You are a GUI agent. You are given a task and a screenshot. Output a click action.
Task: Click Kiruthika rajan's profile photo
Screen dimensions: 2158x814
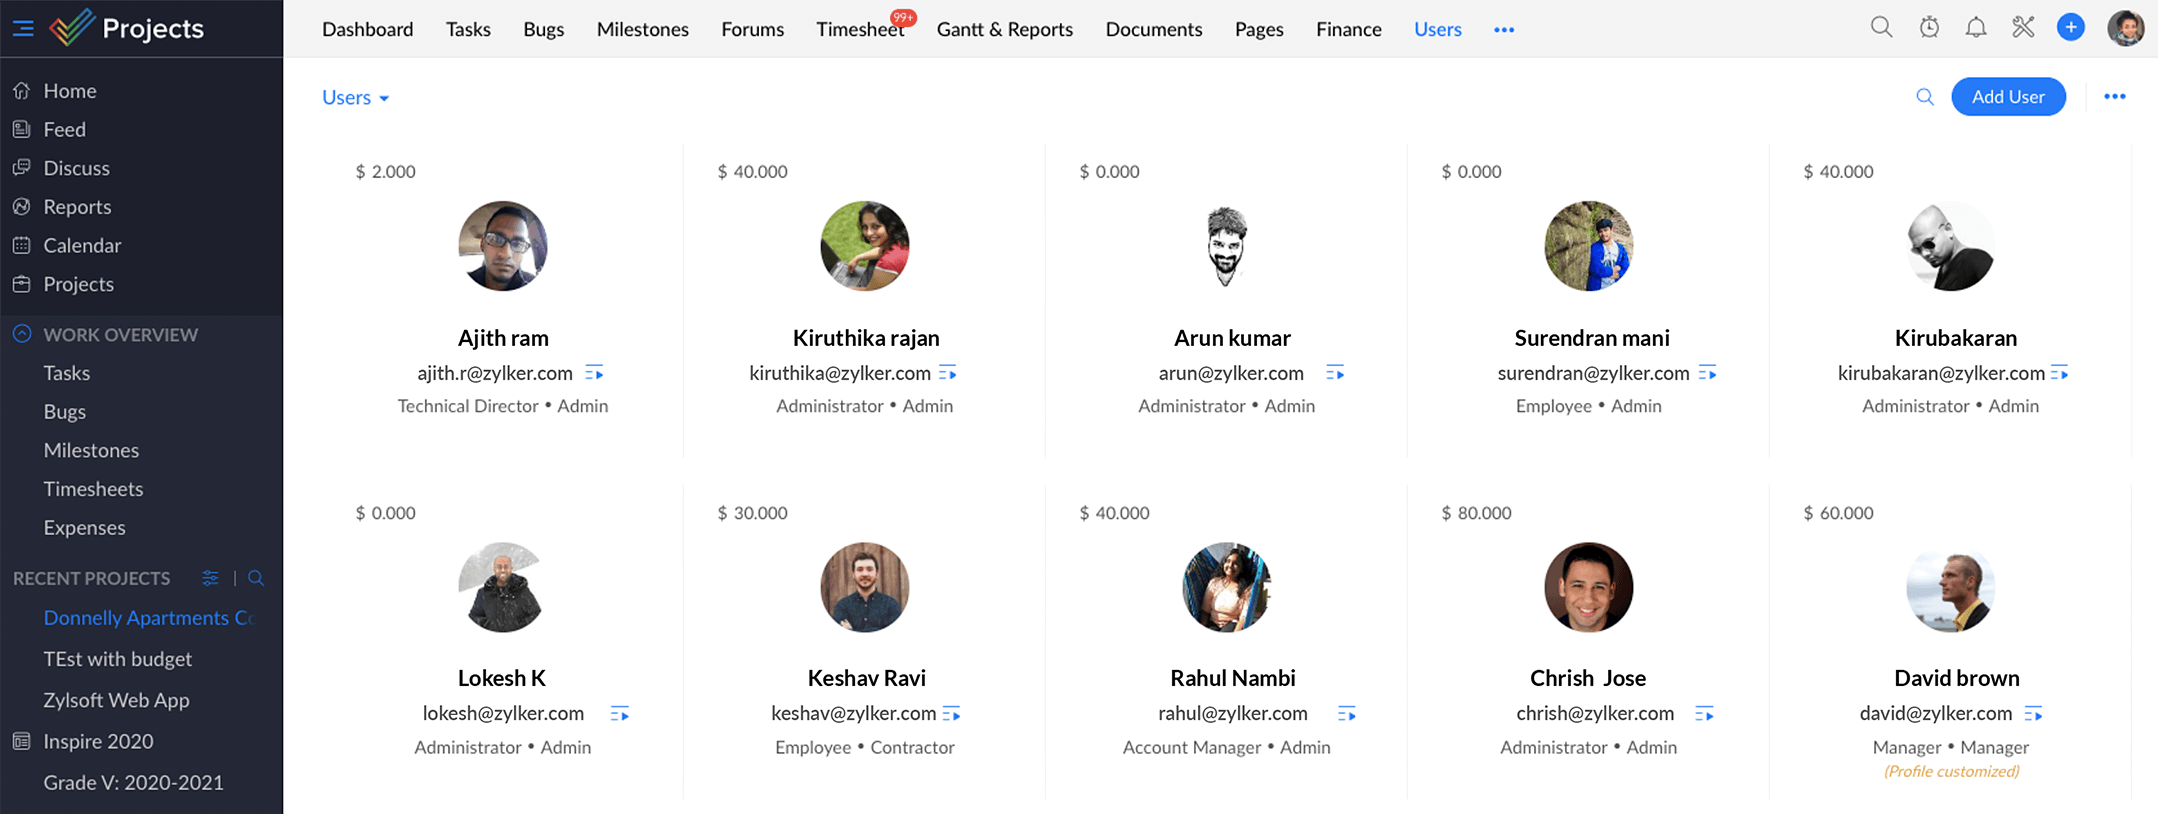tap(865, 246)
